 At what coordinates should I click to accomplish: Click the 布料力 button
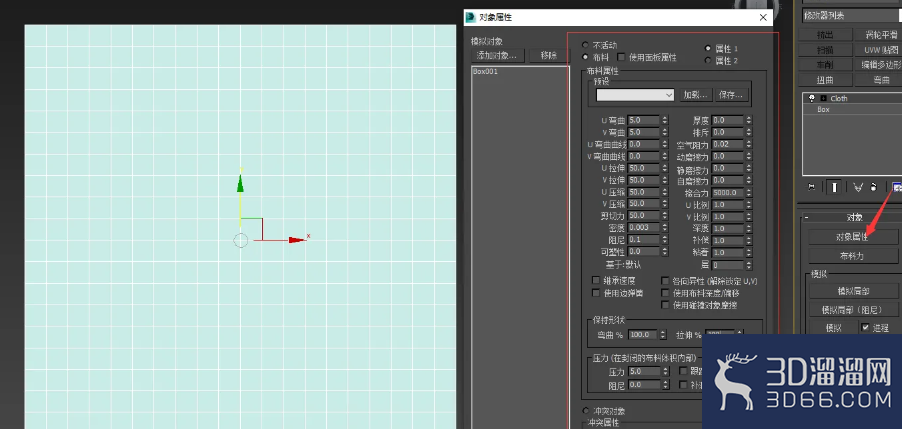[x=853, y=255]
